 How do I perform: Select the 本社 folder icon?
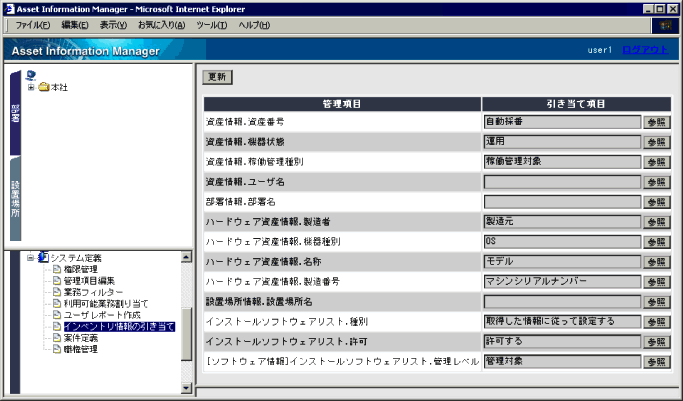coord(44,87)
